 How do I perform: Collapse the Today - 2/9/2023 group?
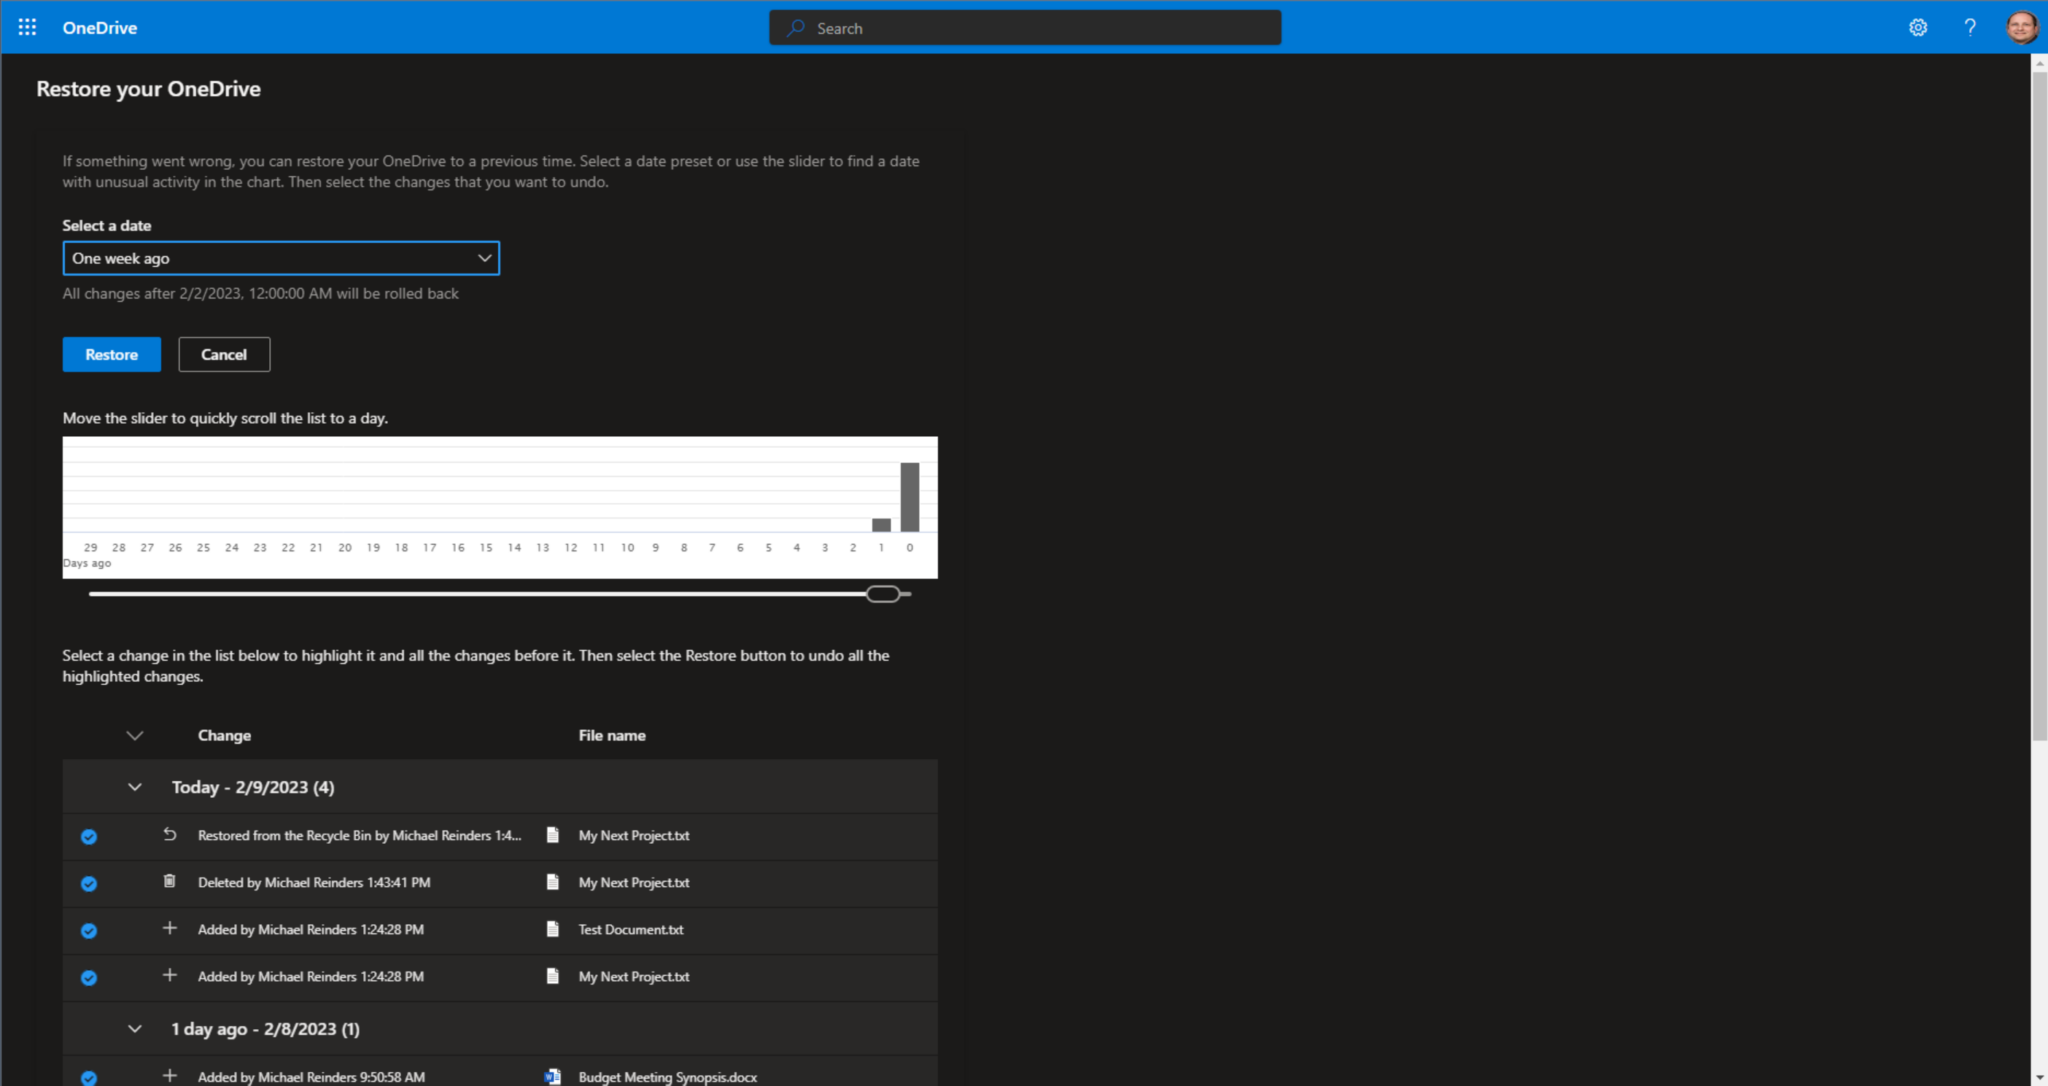pos(135,787)
